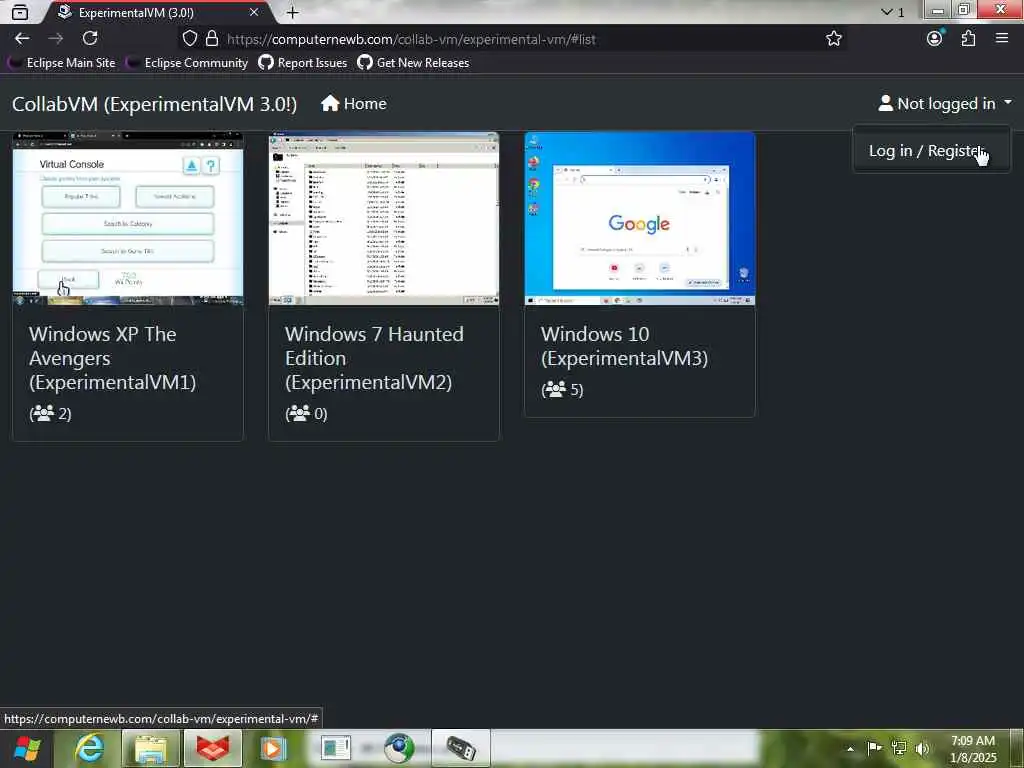Viewport: 1024px width, 768px height.
Task: Bookmark this page with the star icon
Action: click(833, 39)
